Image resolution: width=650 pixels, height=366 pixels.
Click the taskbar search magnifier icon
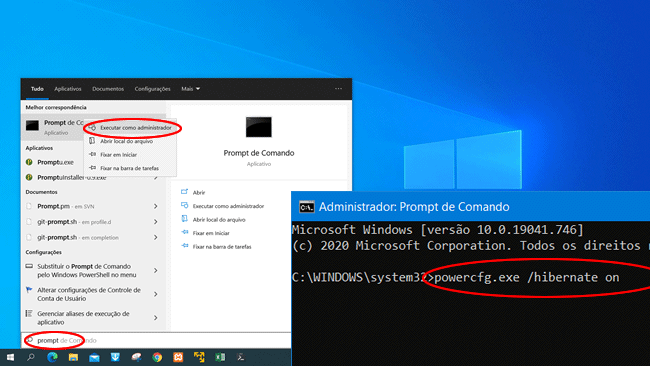coord(31,357)
